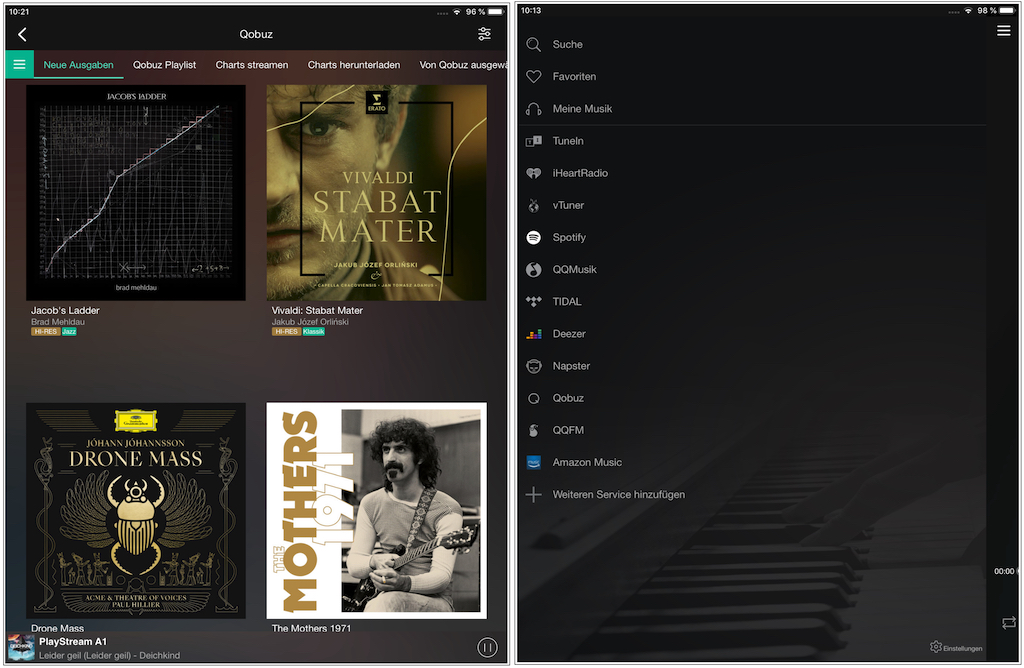This screenshot has height=668, width=1024.
Task: Click the TuneIn service icon
Action: (x=534, y=140)
